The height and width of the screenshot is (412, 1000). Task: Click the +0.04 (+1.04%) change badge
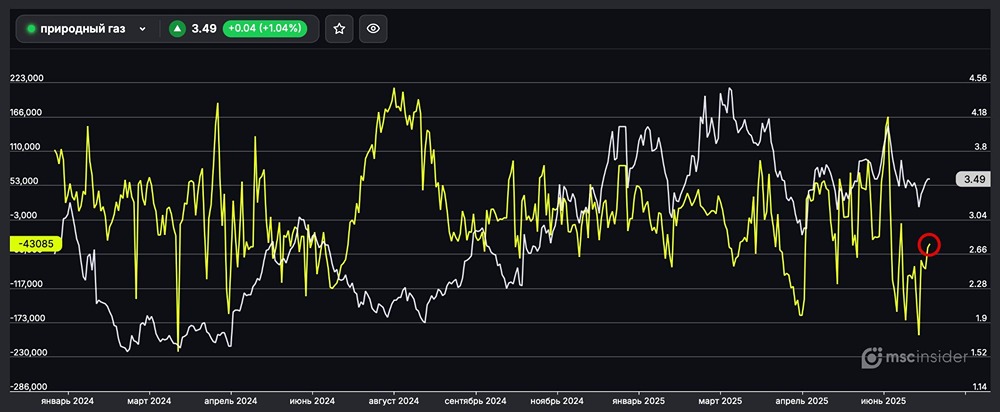pyautogui.click(x=267, y=29)
